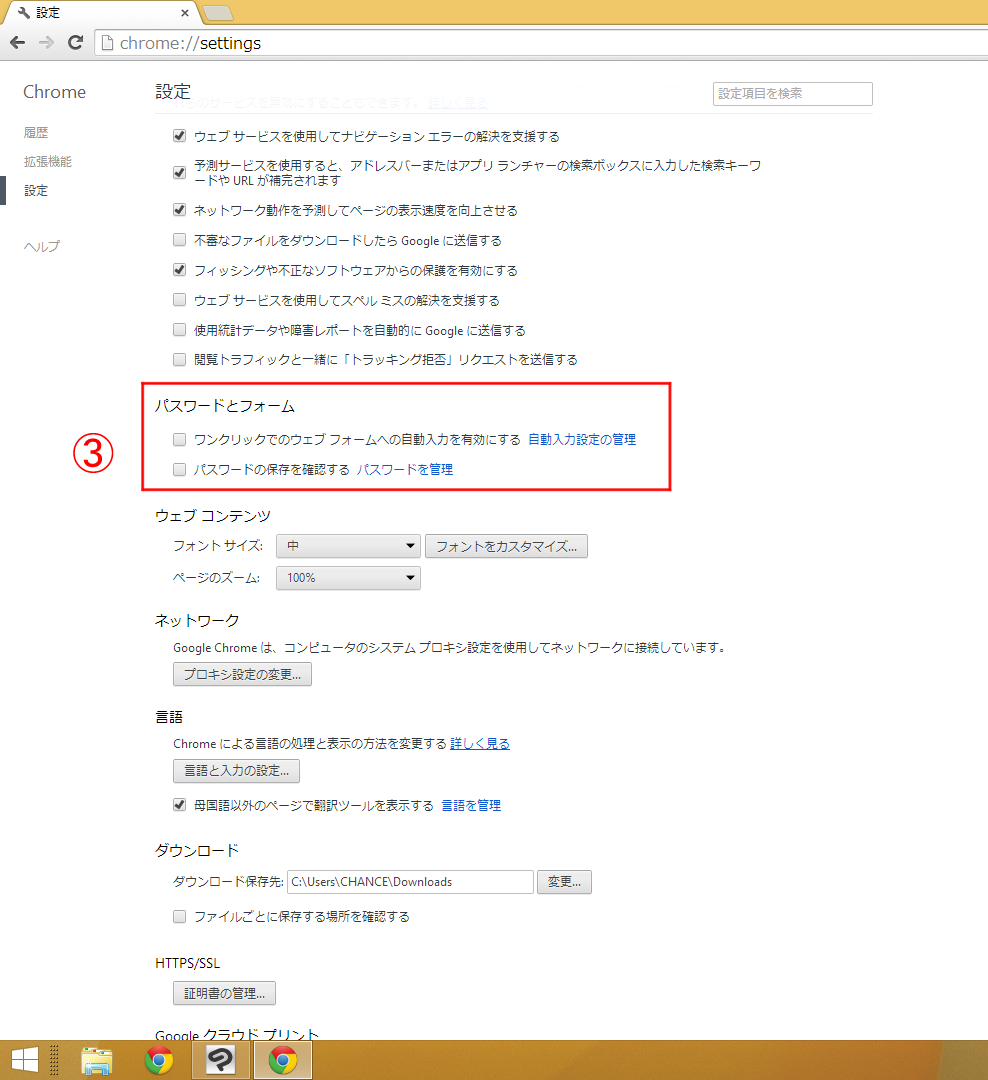Image resolution: width=988 pixels, height=1080 pixels.
Task: Open 拡張機能 in the sidebar
Action: click(x=48, y=161)
